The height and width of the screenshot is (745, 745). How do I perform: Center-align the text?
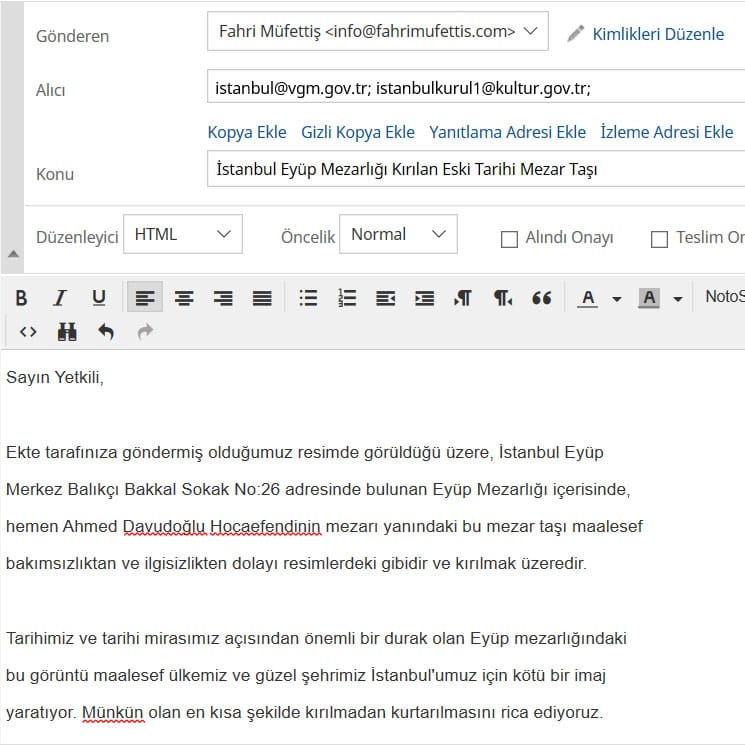point(184,298)
